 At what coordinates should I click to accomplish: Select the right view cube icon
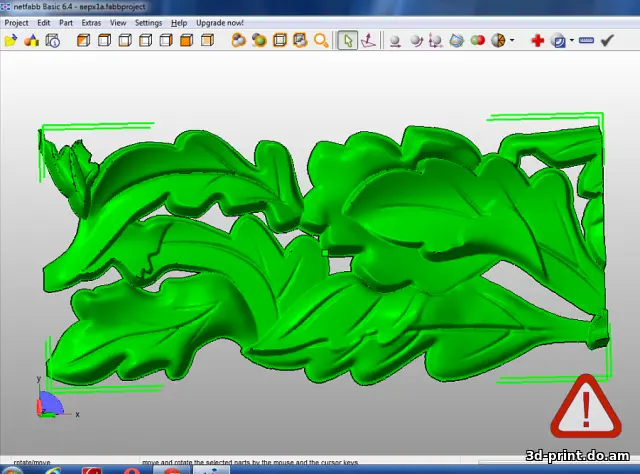(166, 40)
